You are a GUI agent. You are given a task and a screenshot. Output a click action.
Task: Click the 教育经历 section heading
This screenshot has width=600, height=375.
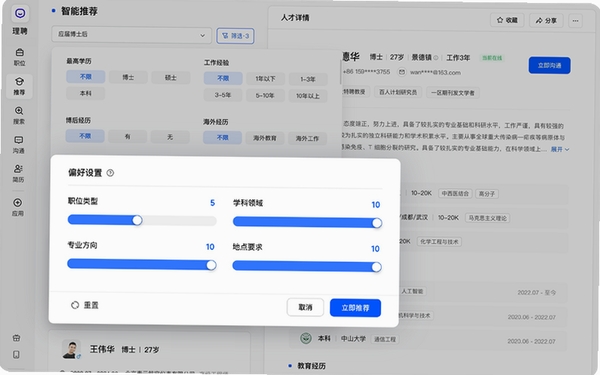click(x=311, y=366)
